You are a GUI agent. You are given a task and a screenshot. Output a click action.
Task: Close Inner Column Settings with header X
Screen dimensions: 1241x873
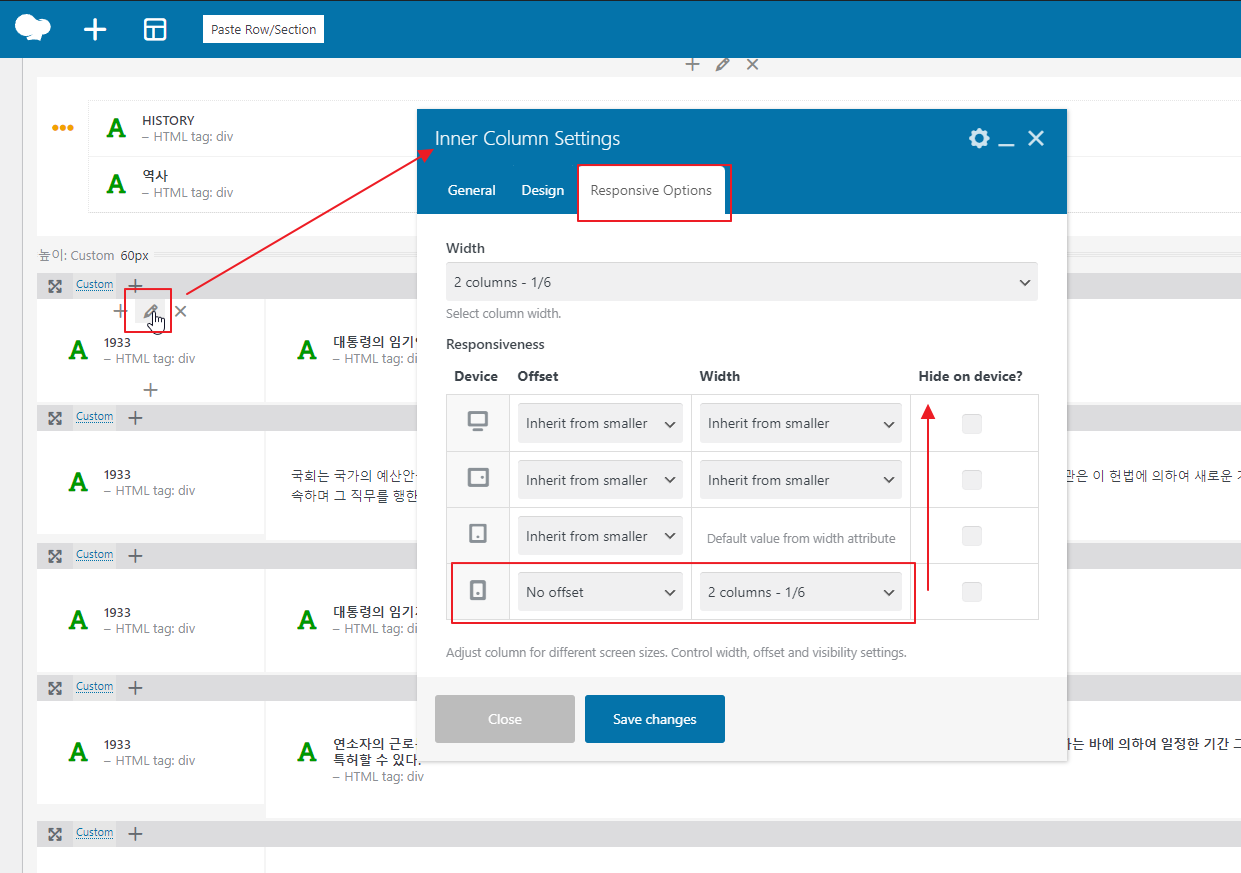coord(1036,138)
